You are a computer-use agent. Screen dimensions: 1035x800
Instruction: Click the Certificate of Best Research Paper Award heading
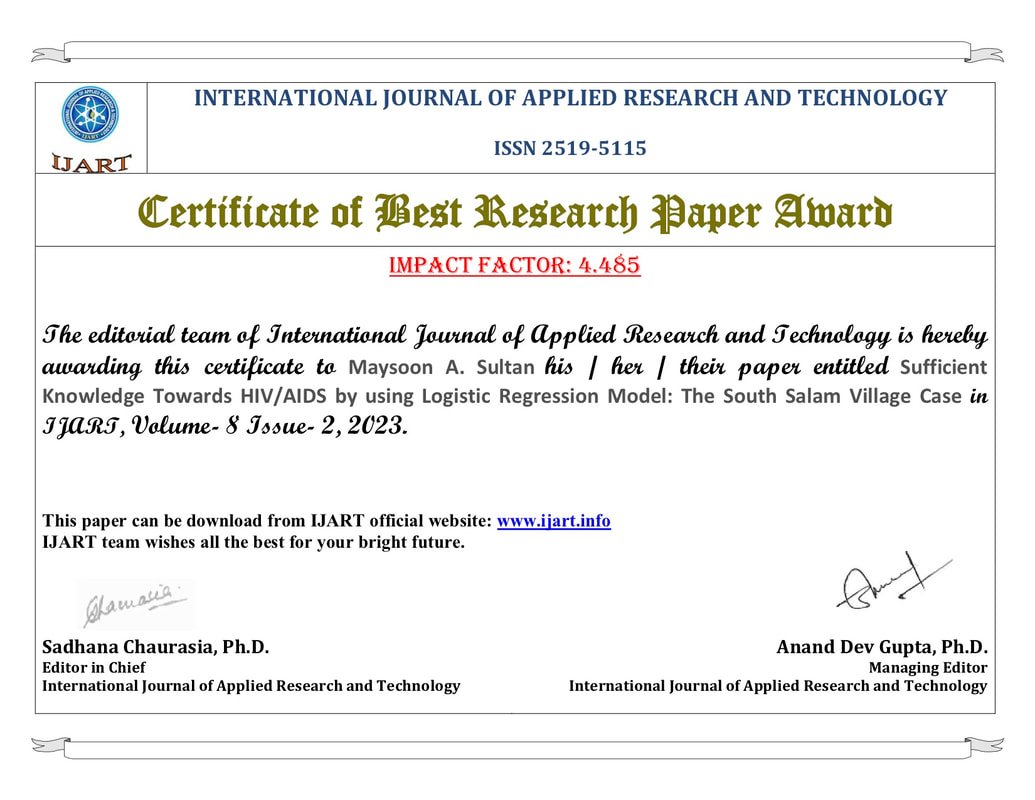pyautogui.click(x=515, y=213)
